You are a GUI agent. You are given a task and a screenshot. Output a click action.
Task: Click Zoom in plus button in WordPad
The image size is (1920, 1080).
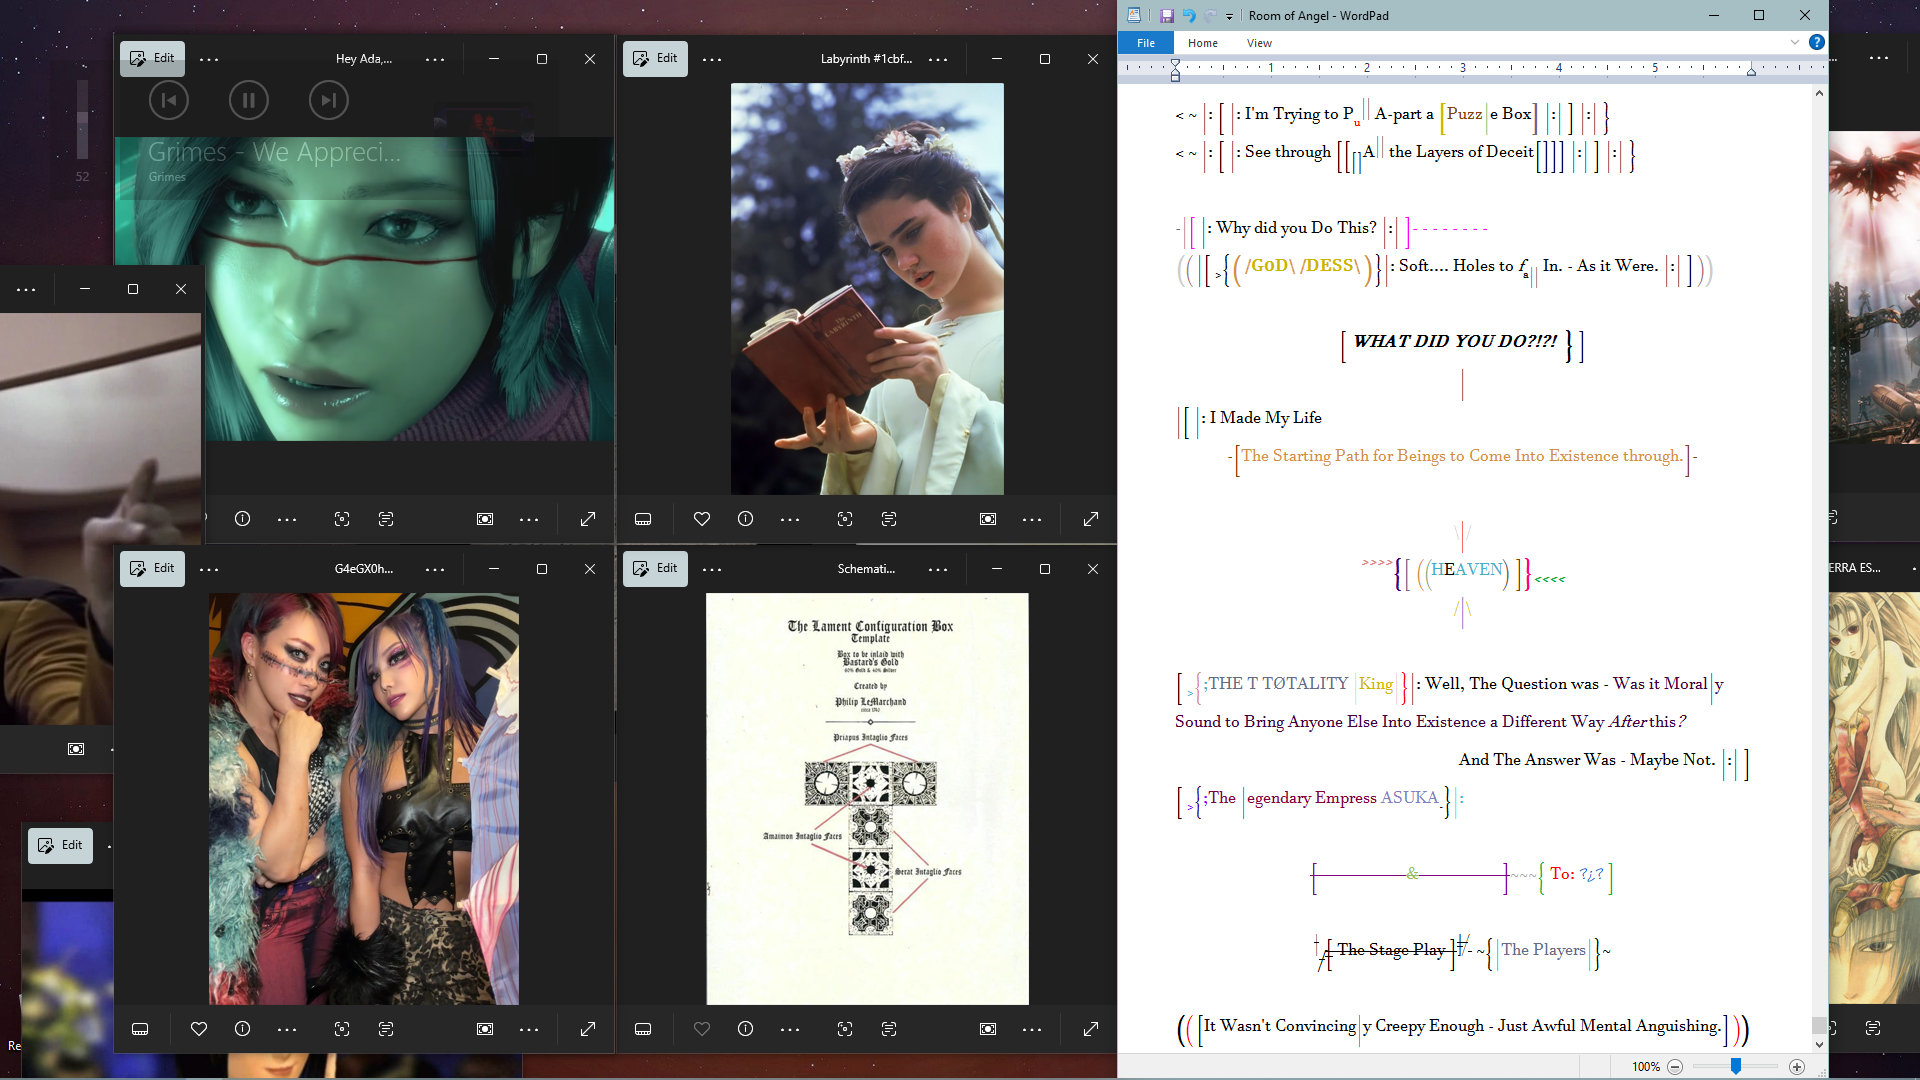tap(1797, 1067)
